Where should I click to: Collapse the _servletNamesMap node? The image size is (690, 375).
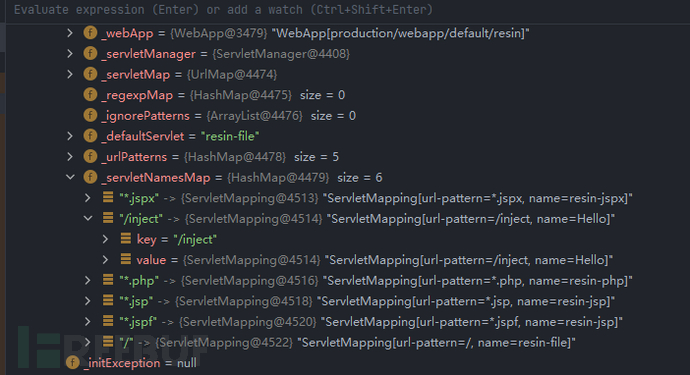point(70,177)
